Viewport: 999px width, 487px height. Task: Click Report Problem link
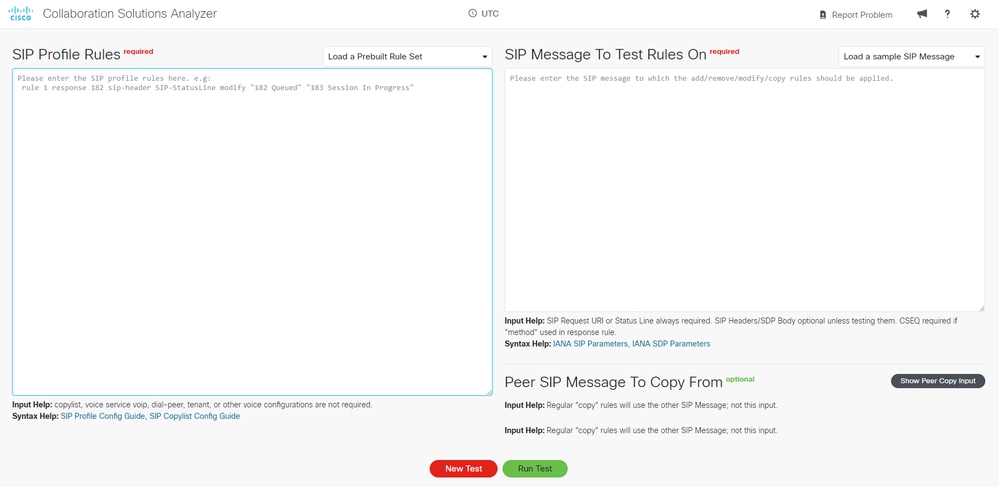click(862, 15)
